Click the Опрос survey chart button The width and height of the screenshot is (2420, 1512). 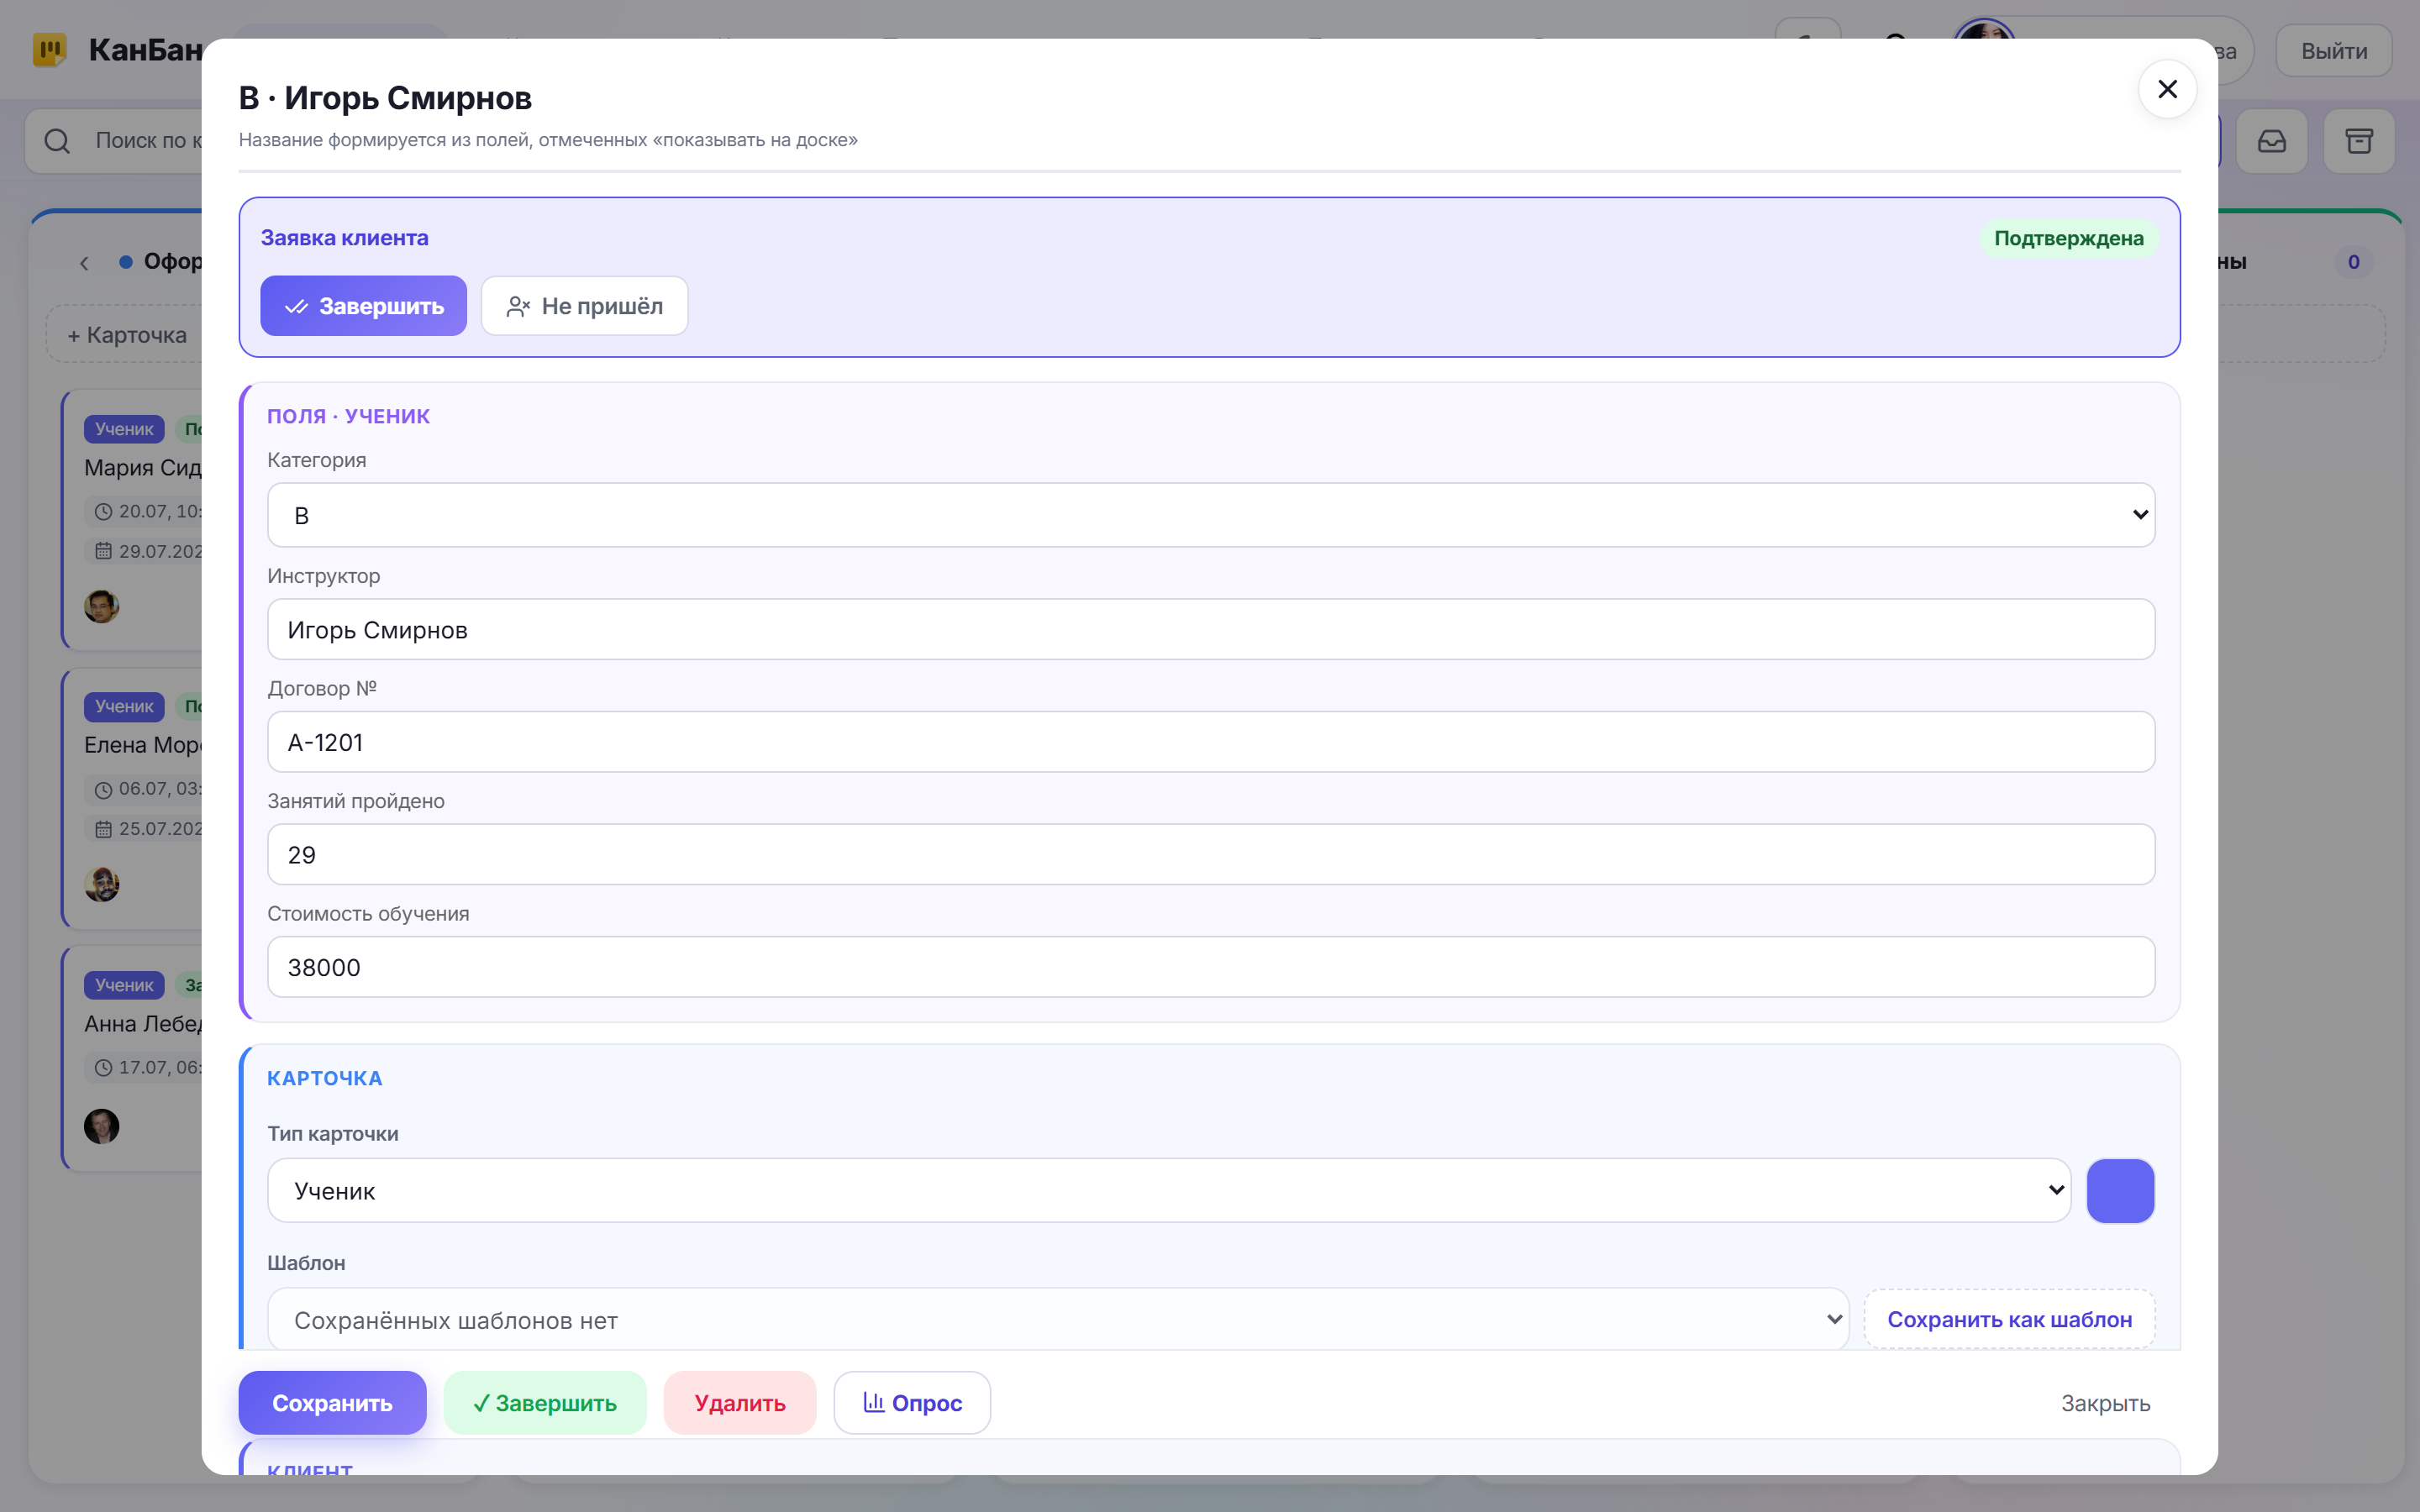coord(912,1403)
